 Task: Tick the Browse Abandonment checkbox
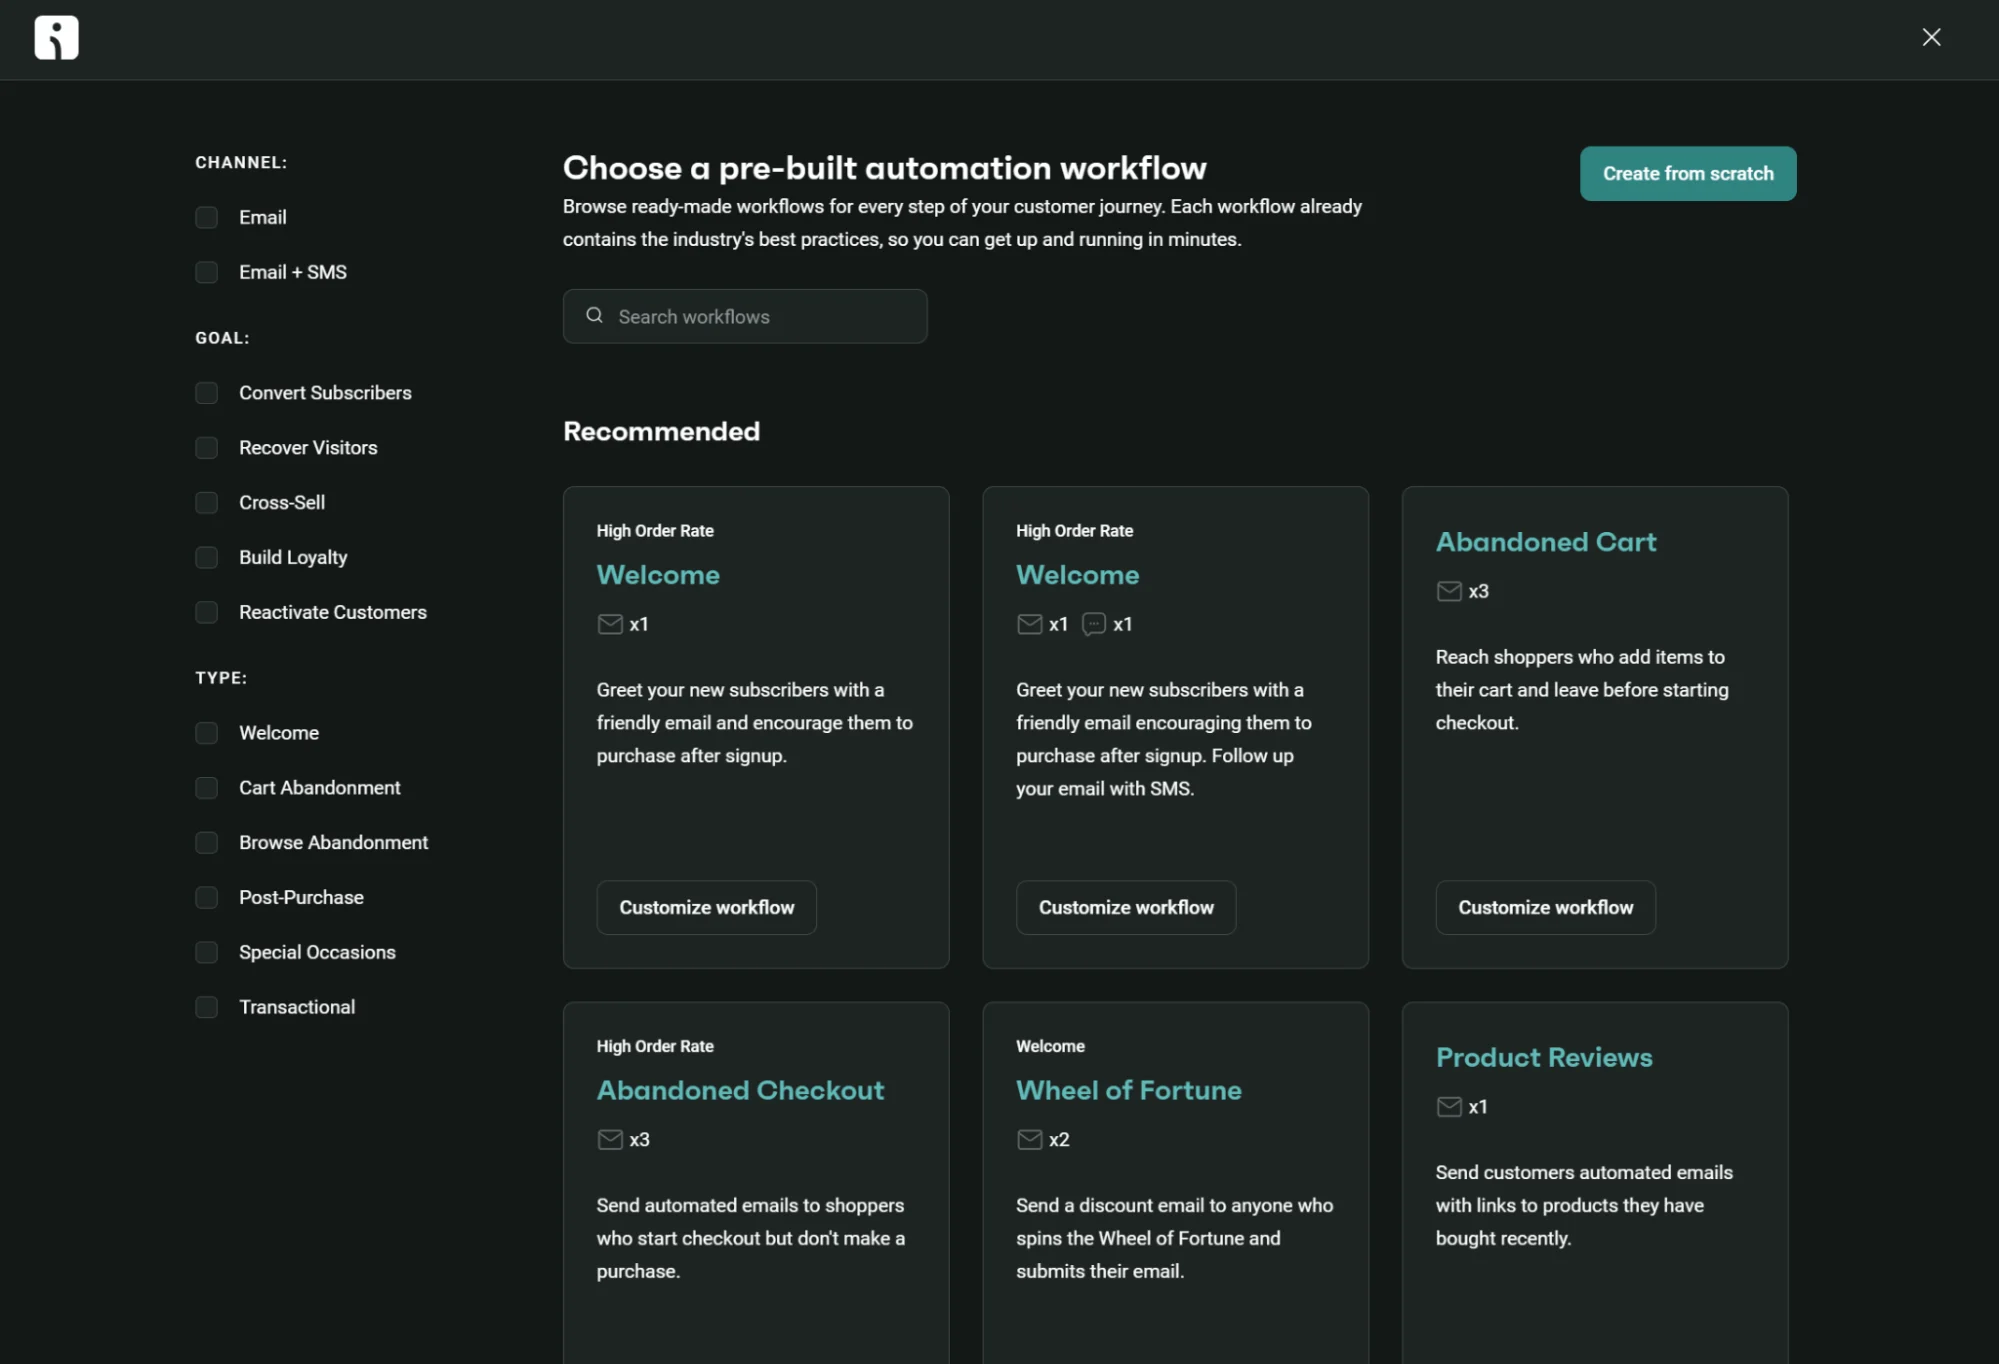tap(206, 843)
